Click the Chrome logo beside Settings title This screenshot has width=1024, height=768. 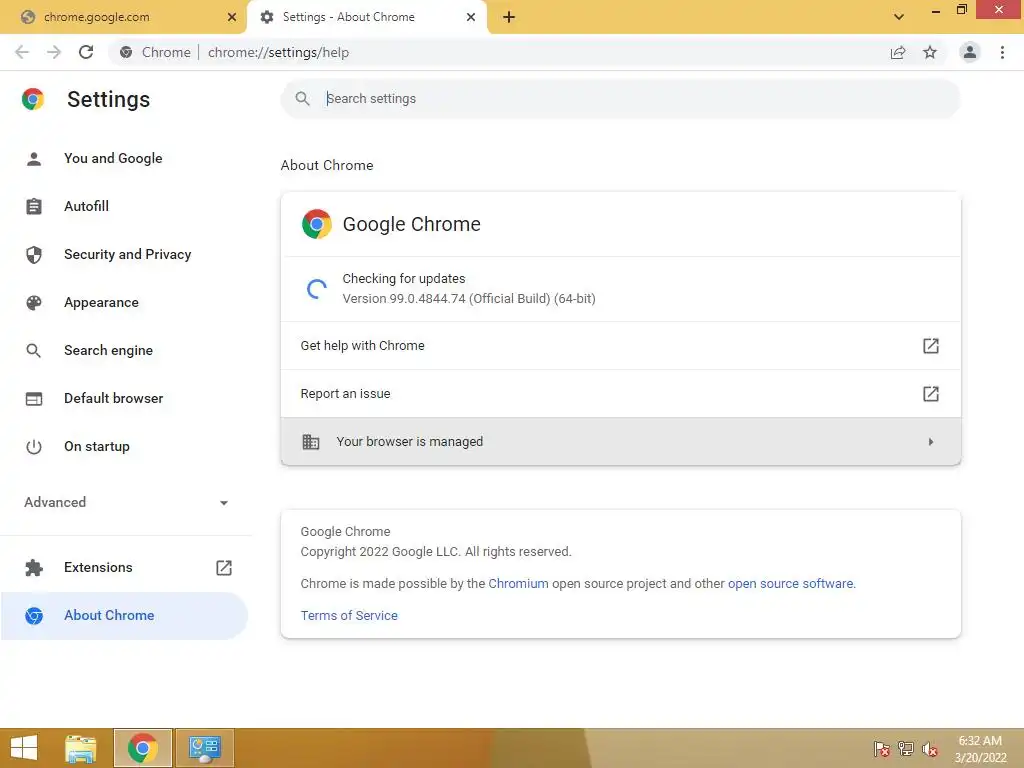(x=33, y=99)
